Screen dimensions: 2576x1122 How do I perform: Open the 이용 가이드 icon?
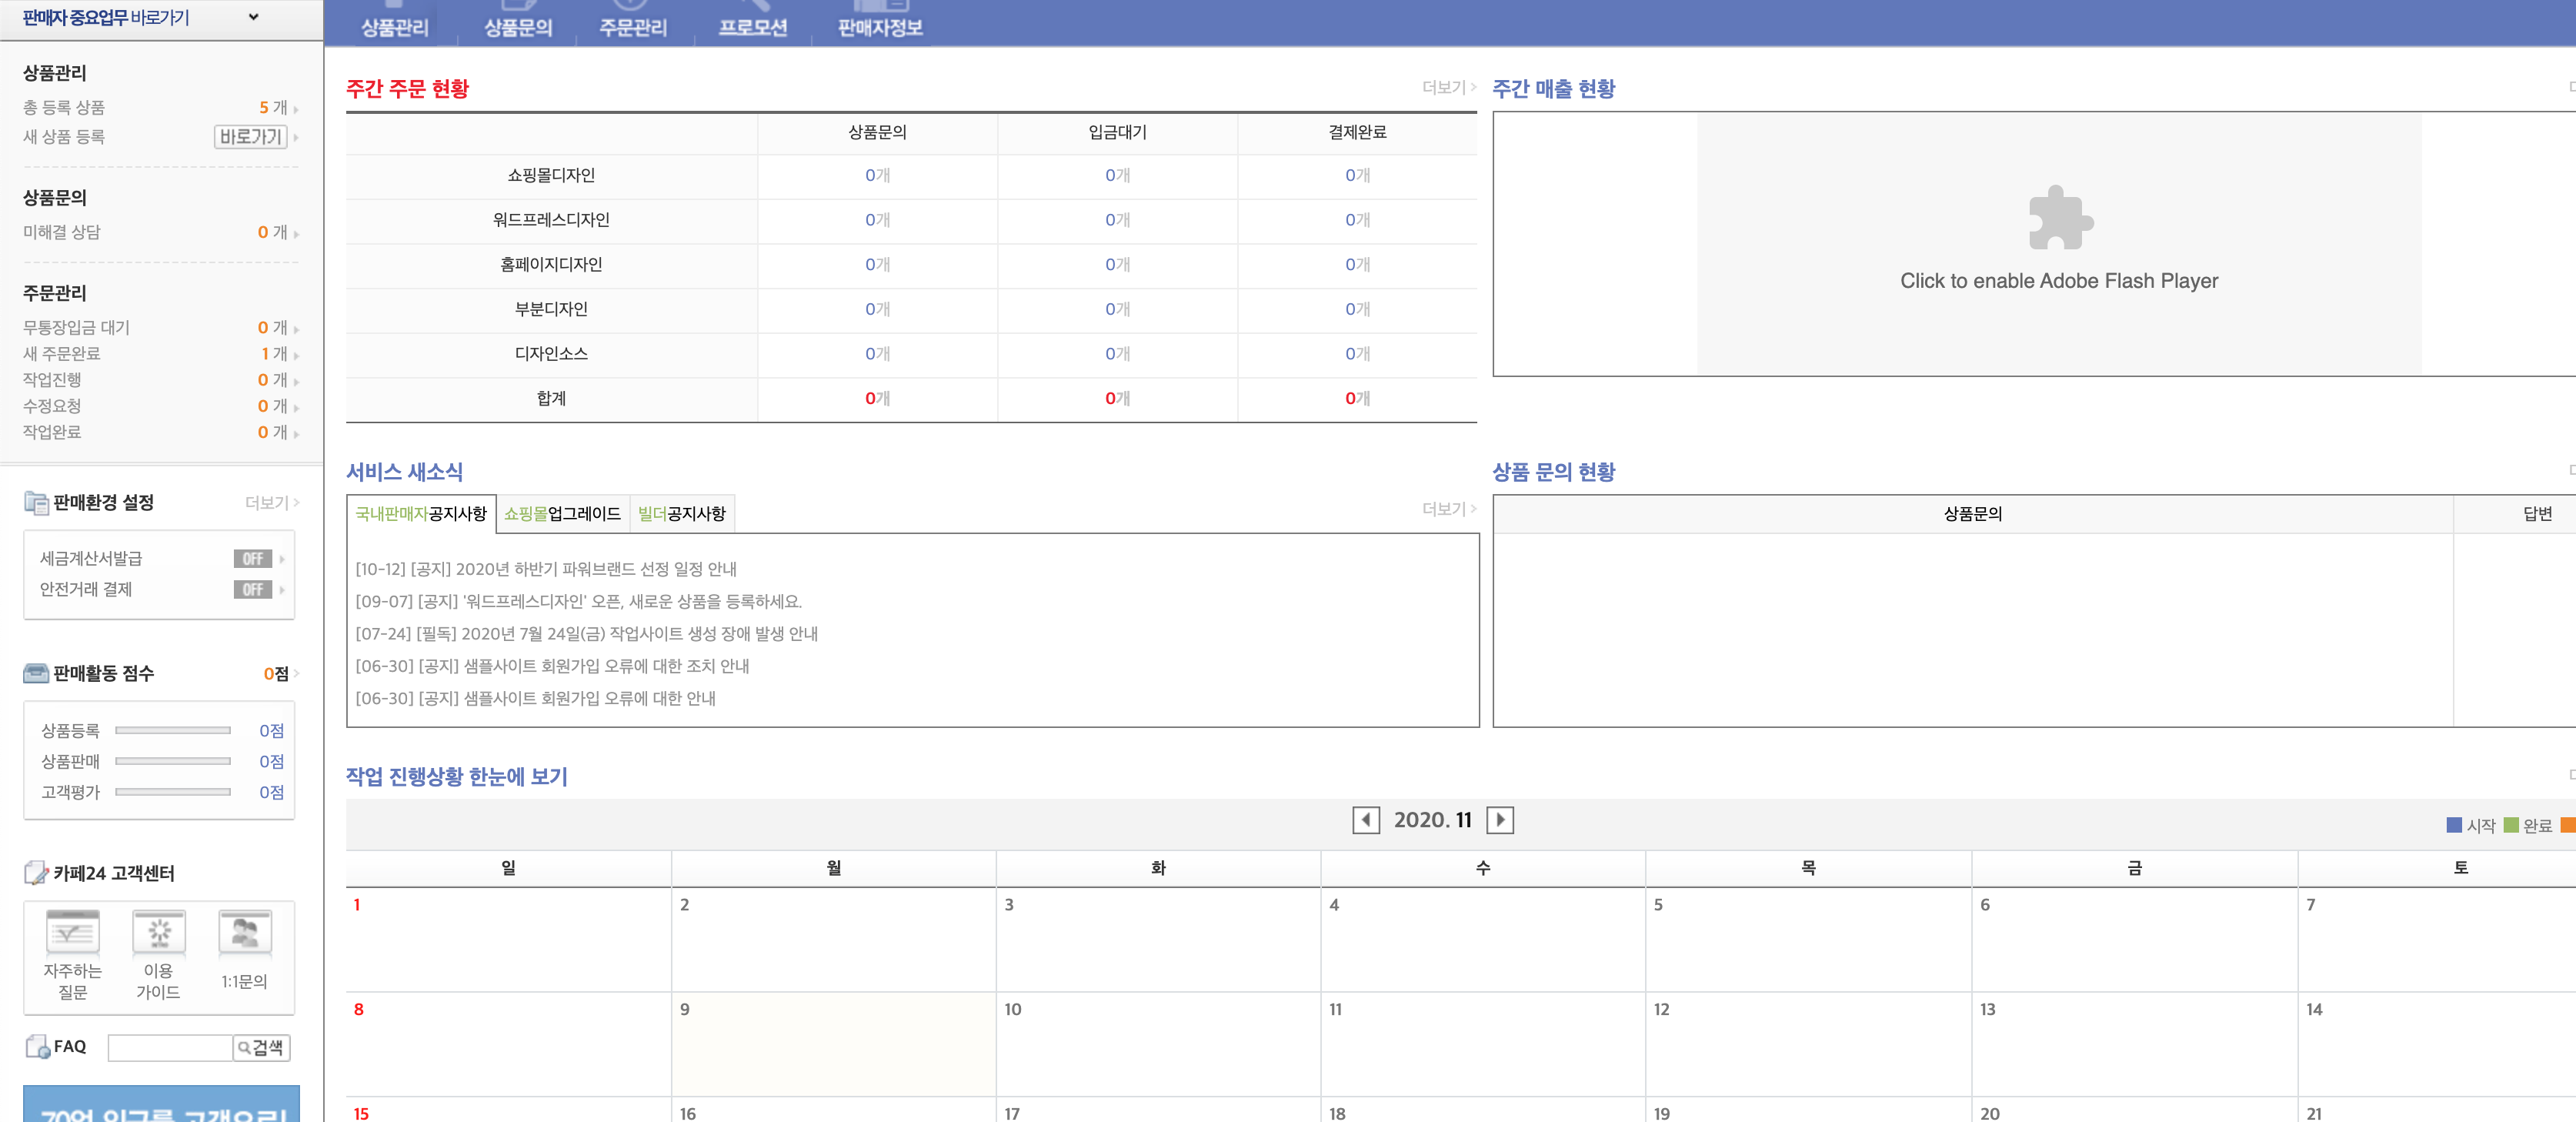pos(159,932)
